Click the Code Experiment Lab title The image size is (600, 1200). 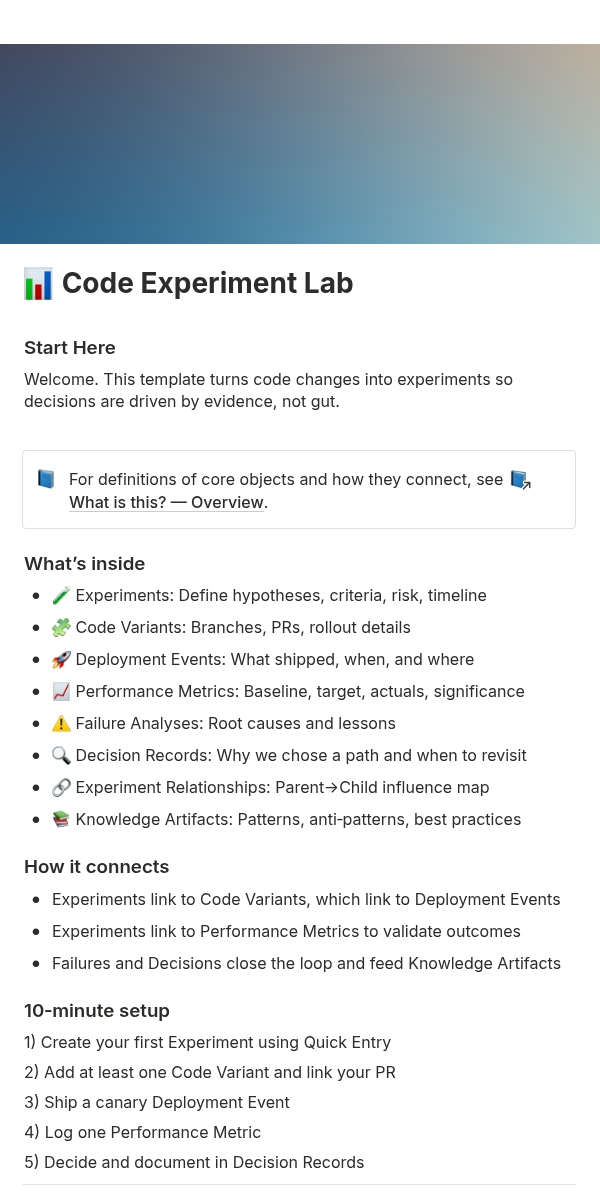click(x=207, y=284)
